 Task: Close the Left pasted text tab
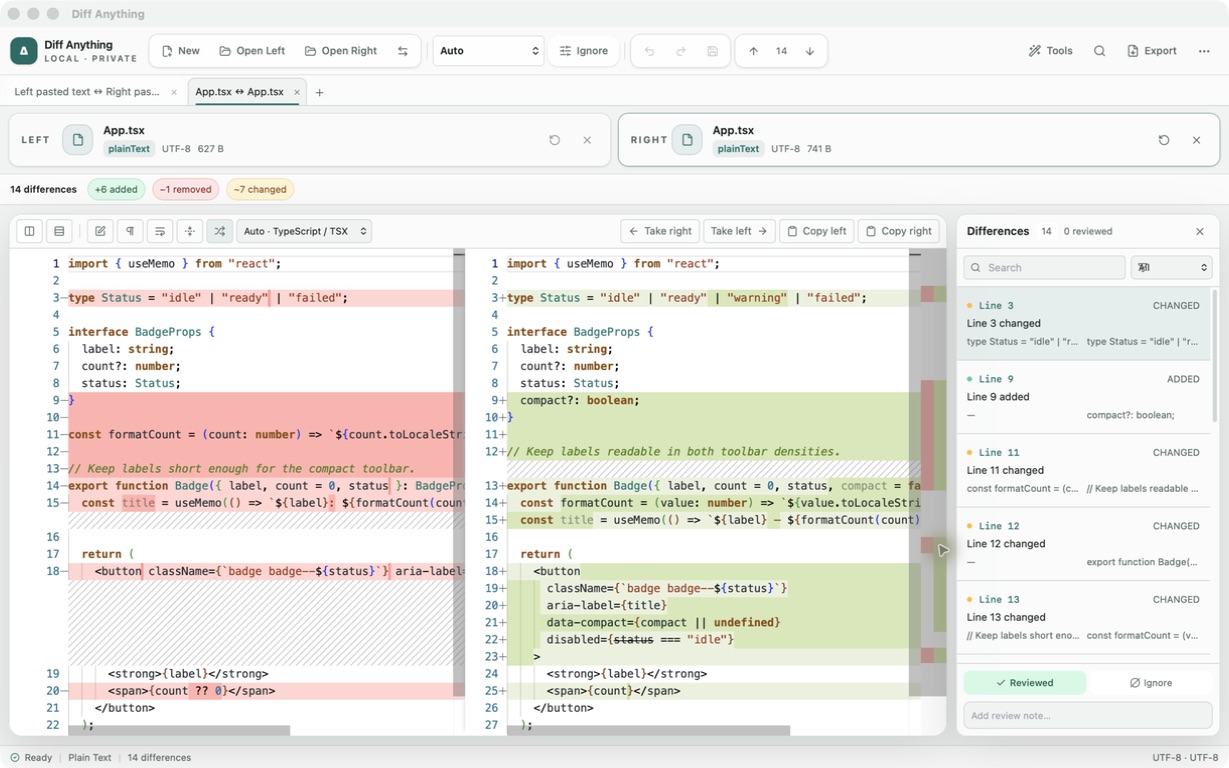click(x=174, y=92)
